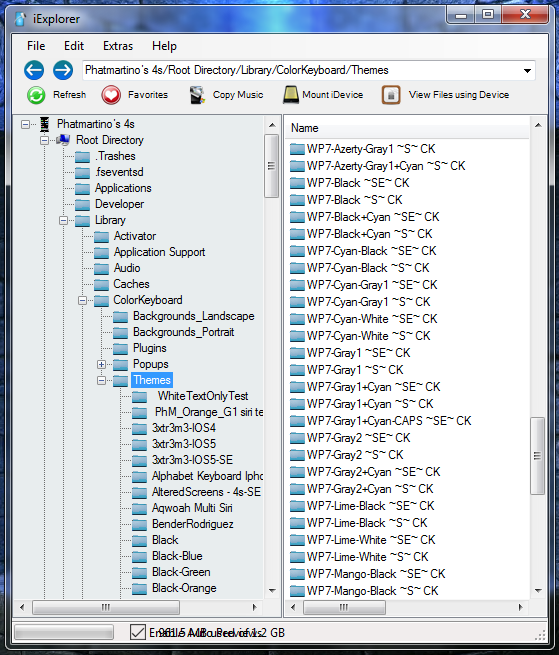Click the iExplorer title bar app icon
This screenshot has height=655, width=559.
[x=20, y=19]
